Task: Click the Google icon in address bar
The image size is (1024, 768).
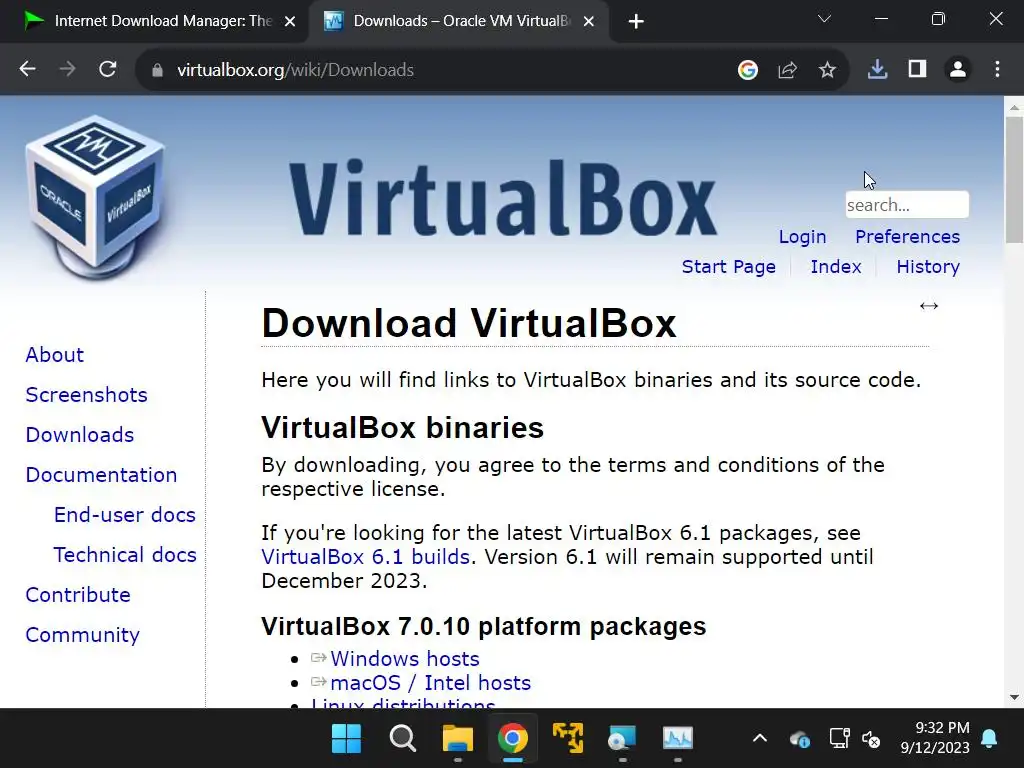Action: (748, 69)
